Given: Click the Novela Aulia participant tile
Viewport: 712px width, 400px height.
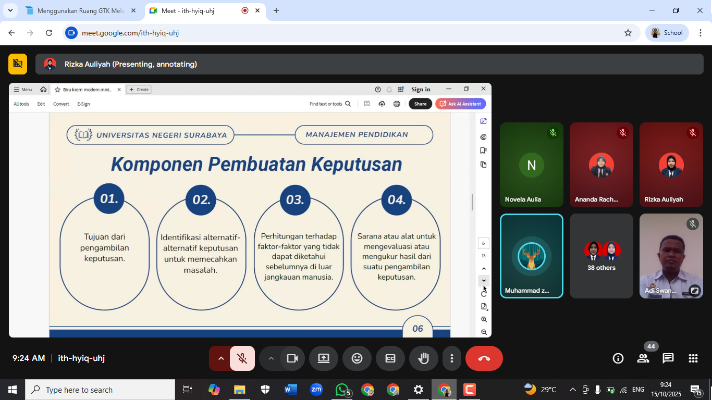Looking at the screenshot, I should [x=531, y=163].
